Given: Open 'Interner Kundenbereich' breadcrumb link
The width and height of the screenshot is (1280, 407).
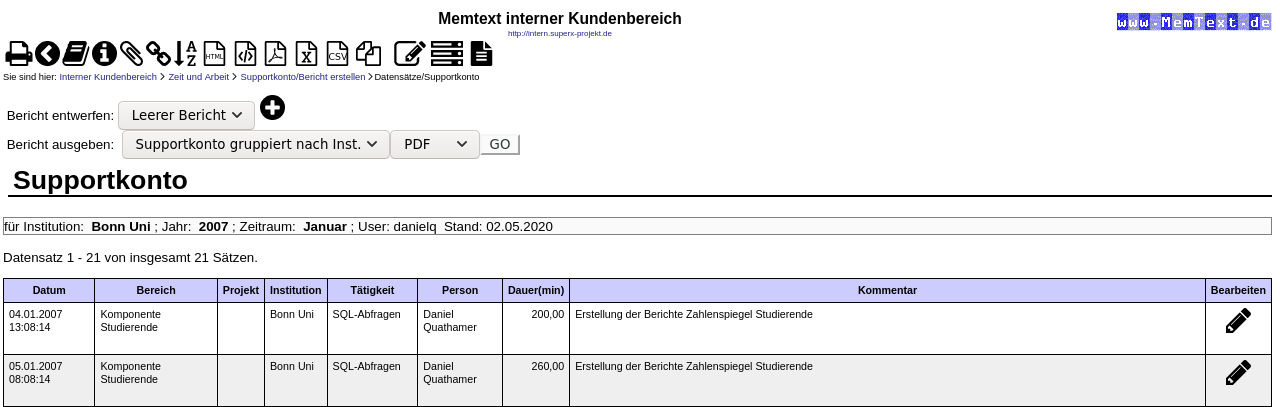Looking at the screenshot, I should pyautogui.click(x=108, y=77).
